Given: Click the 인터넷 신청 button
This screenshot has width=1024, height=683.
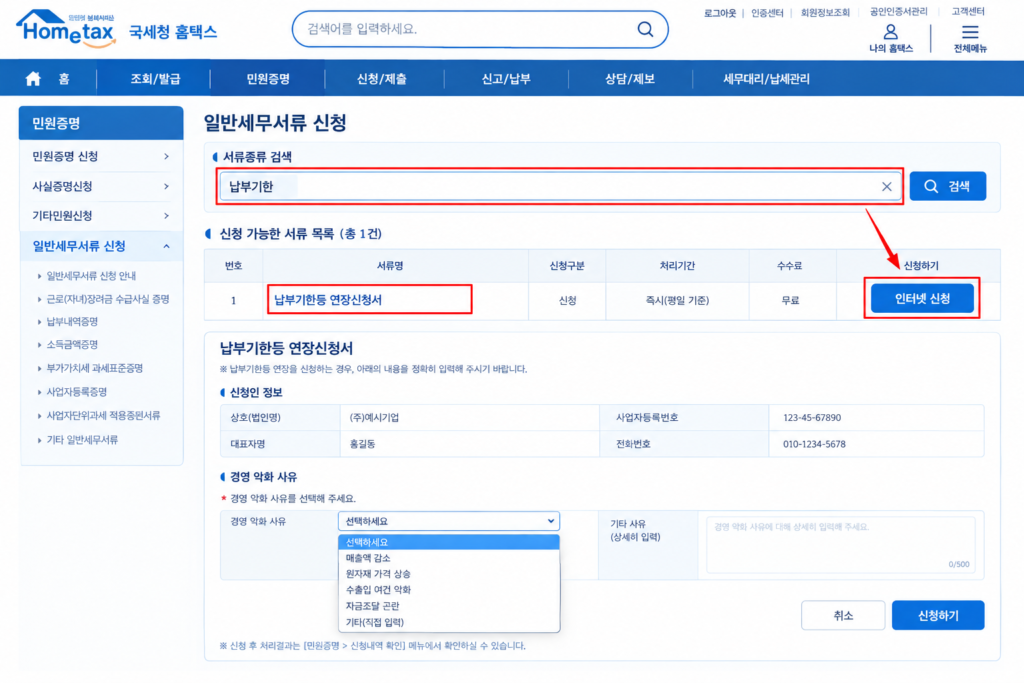Looking at the screenshot, I should (922, 298).
